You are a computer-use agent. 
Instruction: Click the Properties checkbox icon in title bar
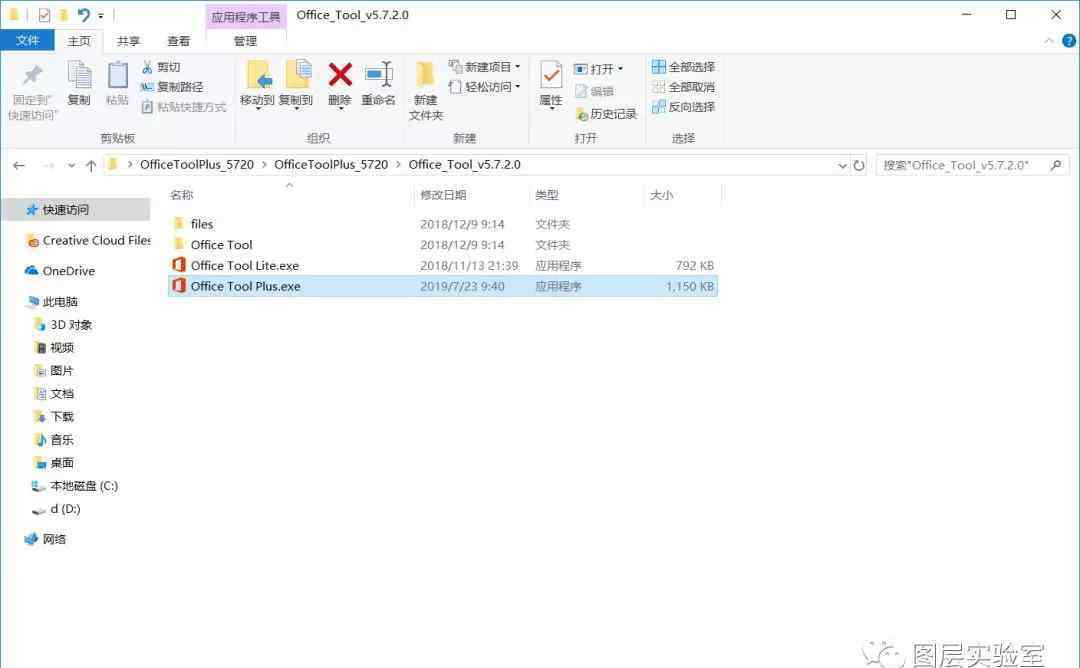44,14
